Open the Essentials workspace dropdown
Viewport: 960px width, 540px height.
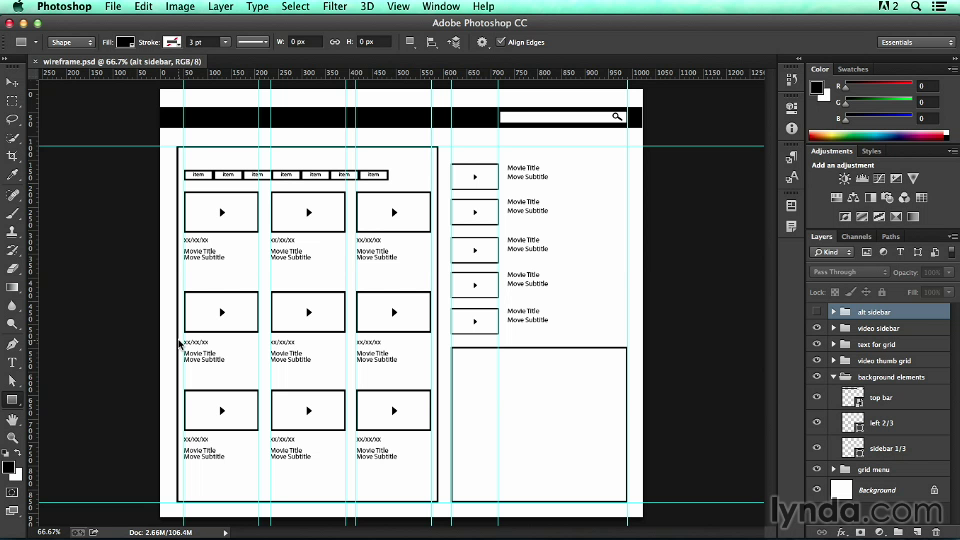coord(916,42)
